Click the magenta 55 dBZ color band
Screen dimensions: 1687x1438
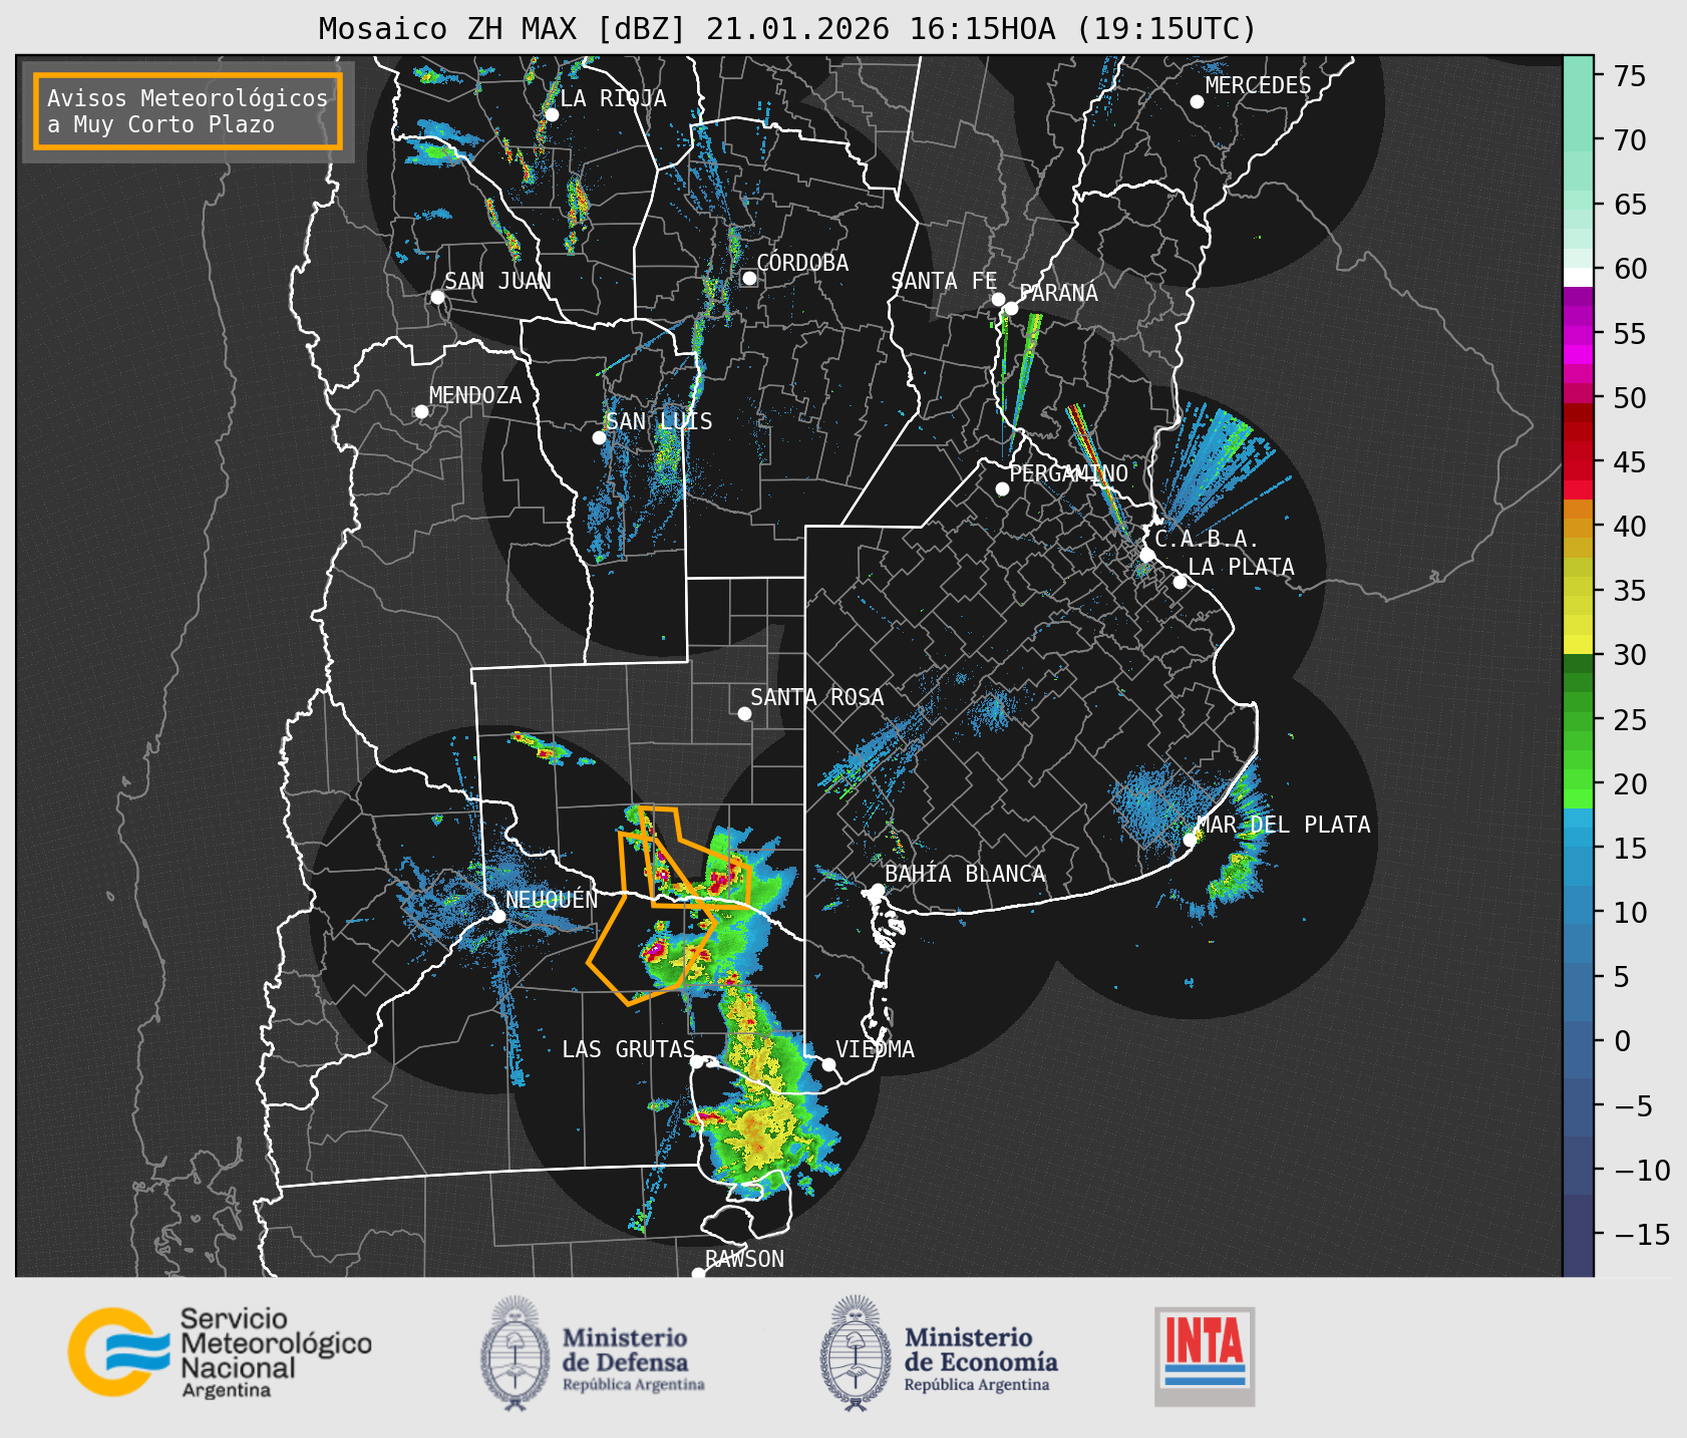[x=1578, y=335]
